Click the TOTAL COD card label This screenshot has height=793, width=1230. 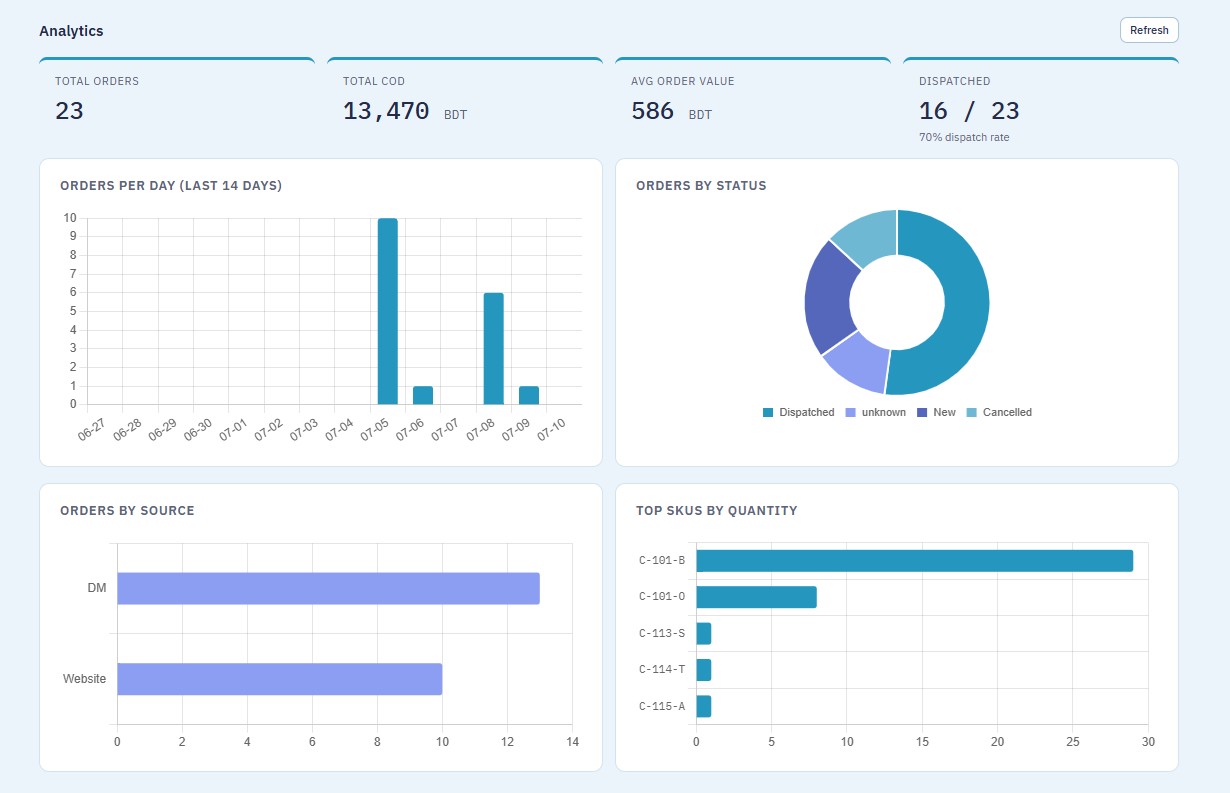pos(374,81)
